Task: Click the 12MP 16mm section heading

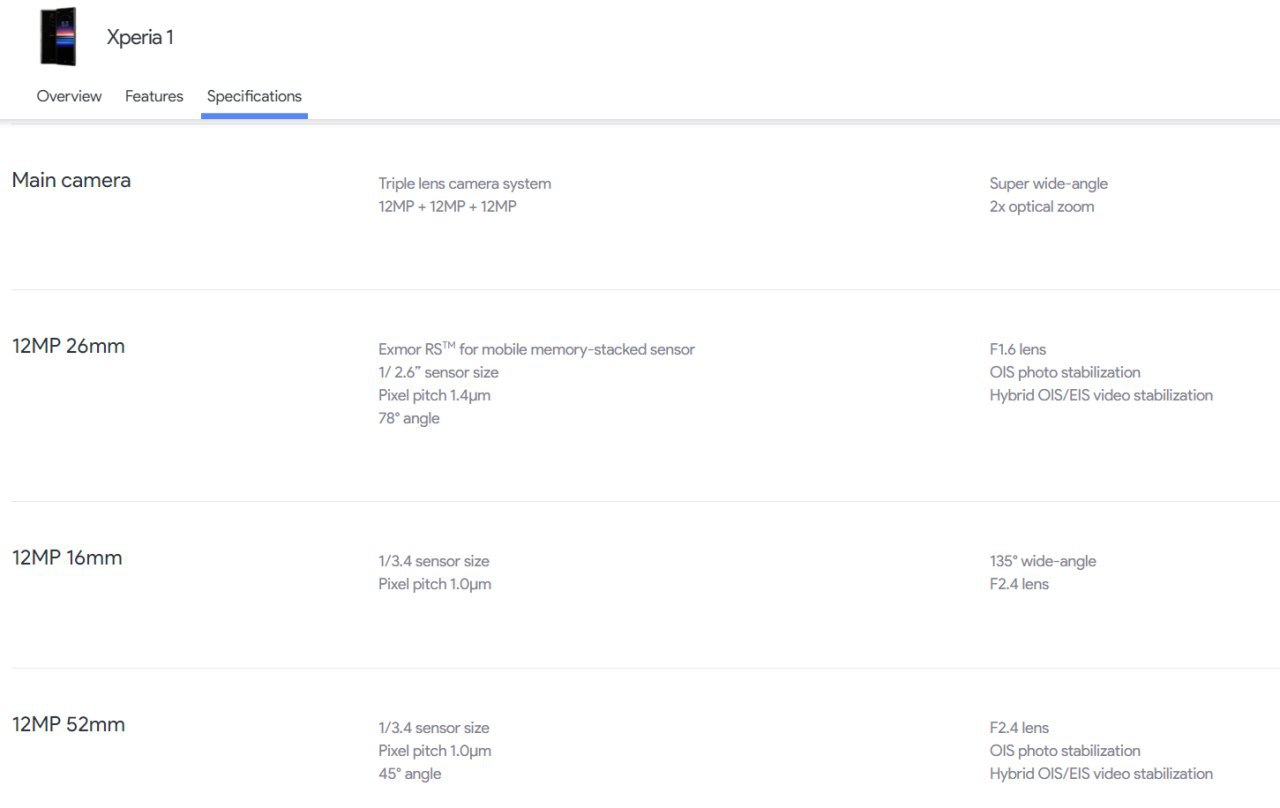Action: coord(67,558)
